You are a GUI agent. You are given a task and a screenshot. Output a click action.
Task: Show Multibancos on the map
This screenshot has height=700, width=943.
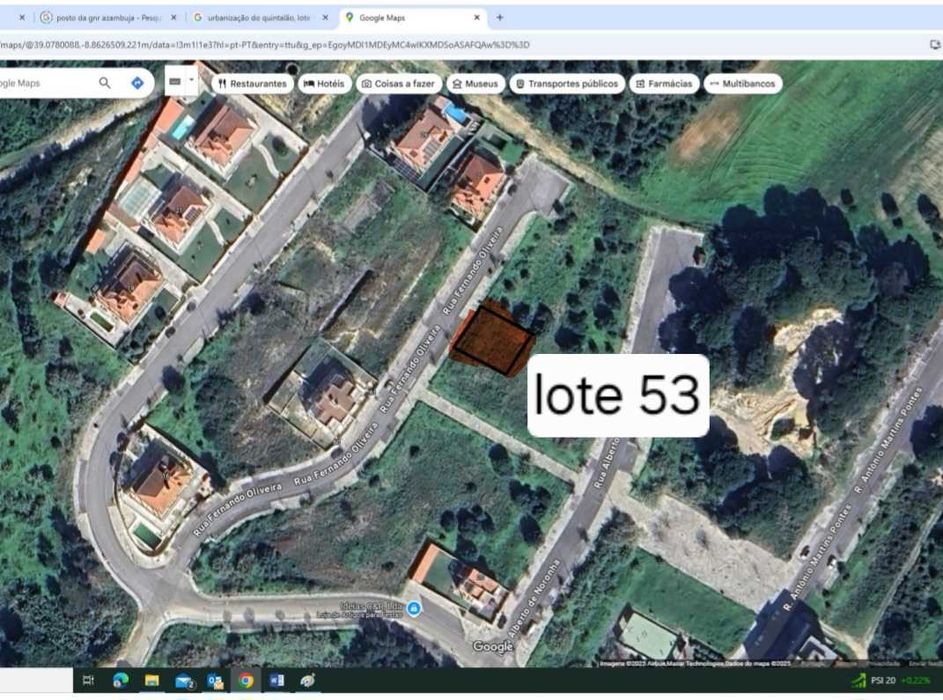pyautogui.click(x=743, y=84)
